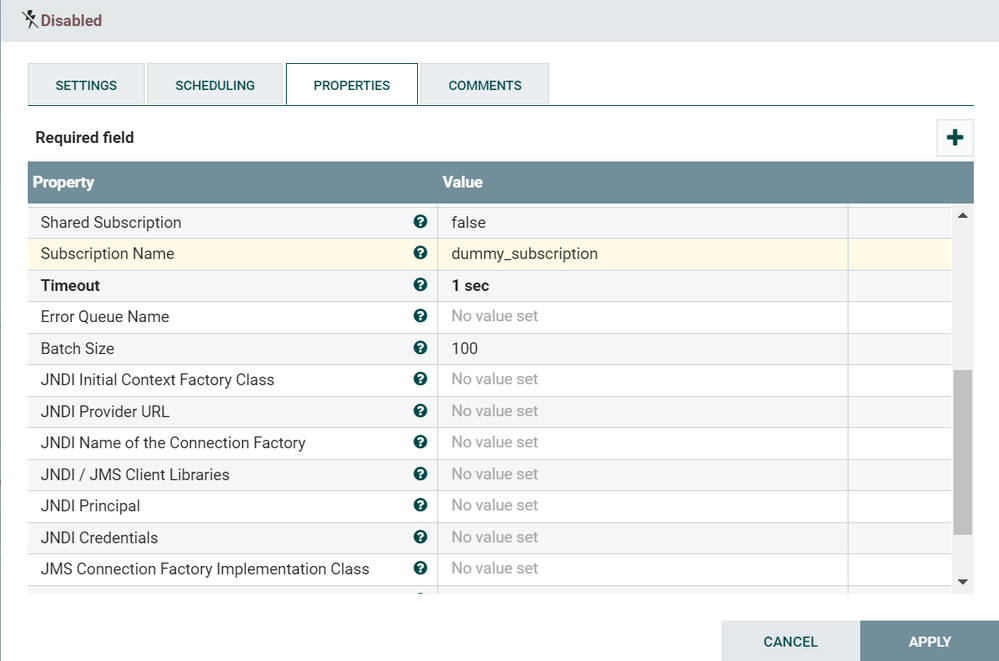Add a new property with plus button
The width and height of the screenshot is (999, 661).
[x=954, y=138]
